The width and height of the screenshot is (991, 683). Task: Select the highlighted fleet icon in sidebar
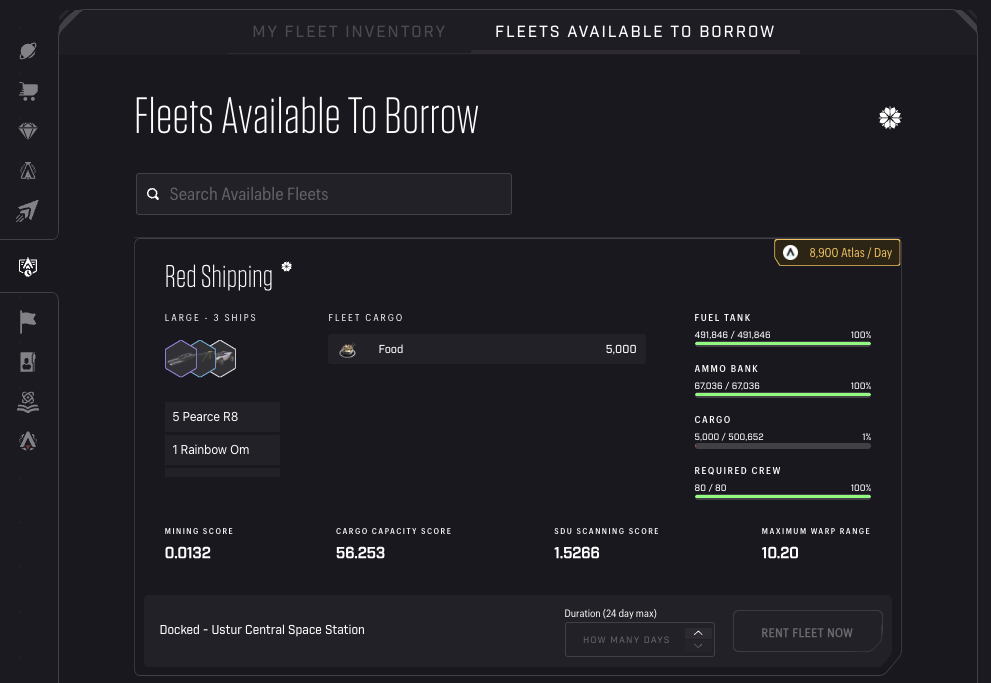[x=28, y=267]
